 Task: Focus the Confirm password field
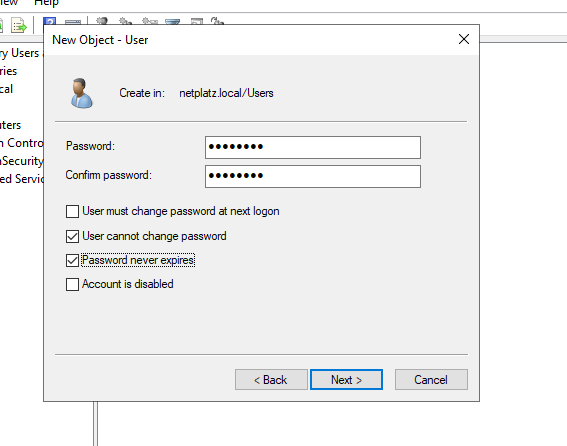point(313,176)
